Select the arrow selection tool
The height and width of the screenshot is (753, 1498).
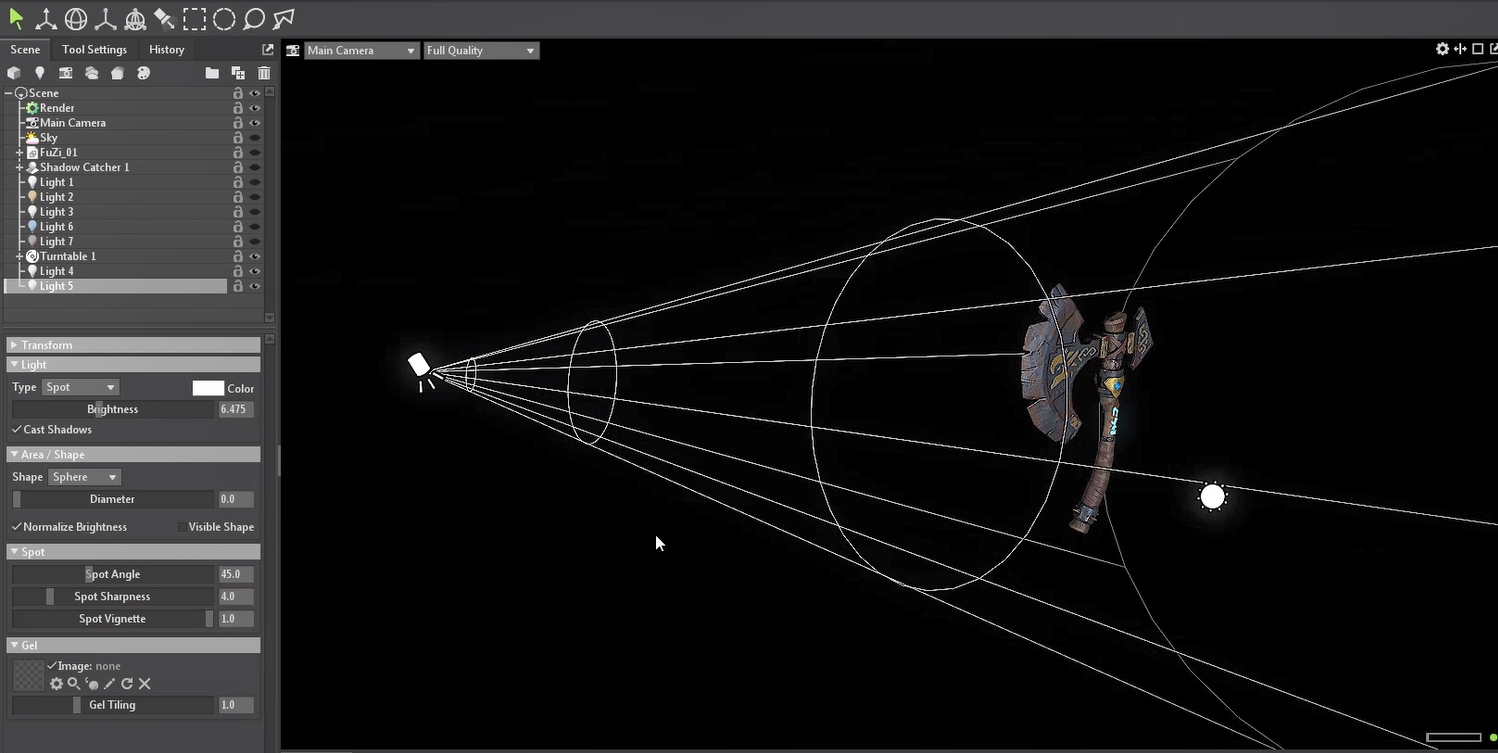[x=16, y=18]
